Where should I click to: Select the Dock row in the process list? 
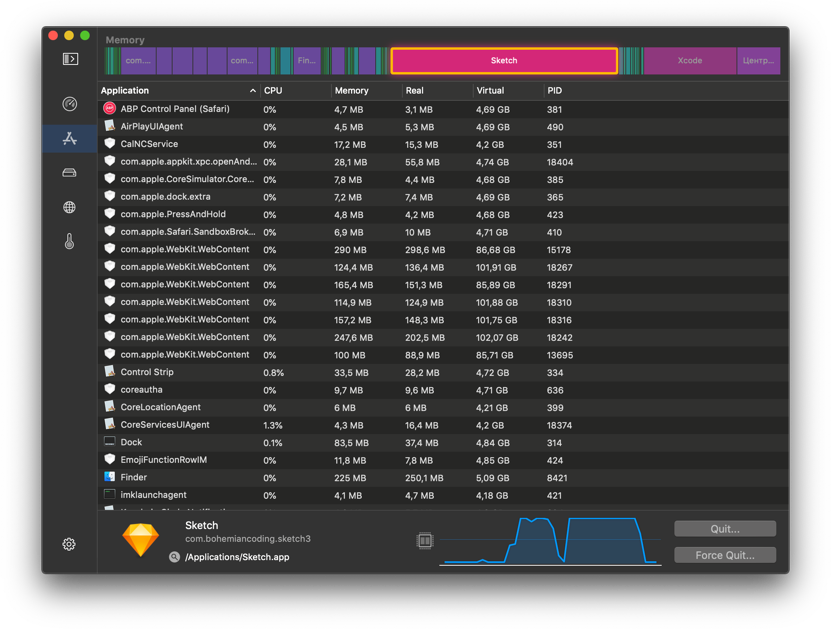click(300, 442)
